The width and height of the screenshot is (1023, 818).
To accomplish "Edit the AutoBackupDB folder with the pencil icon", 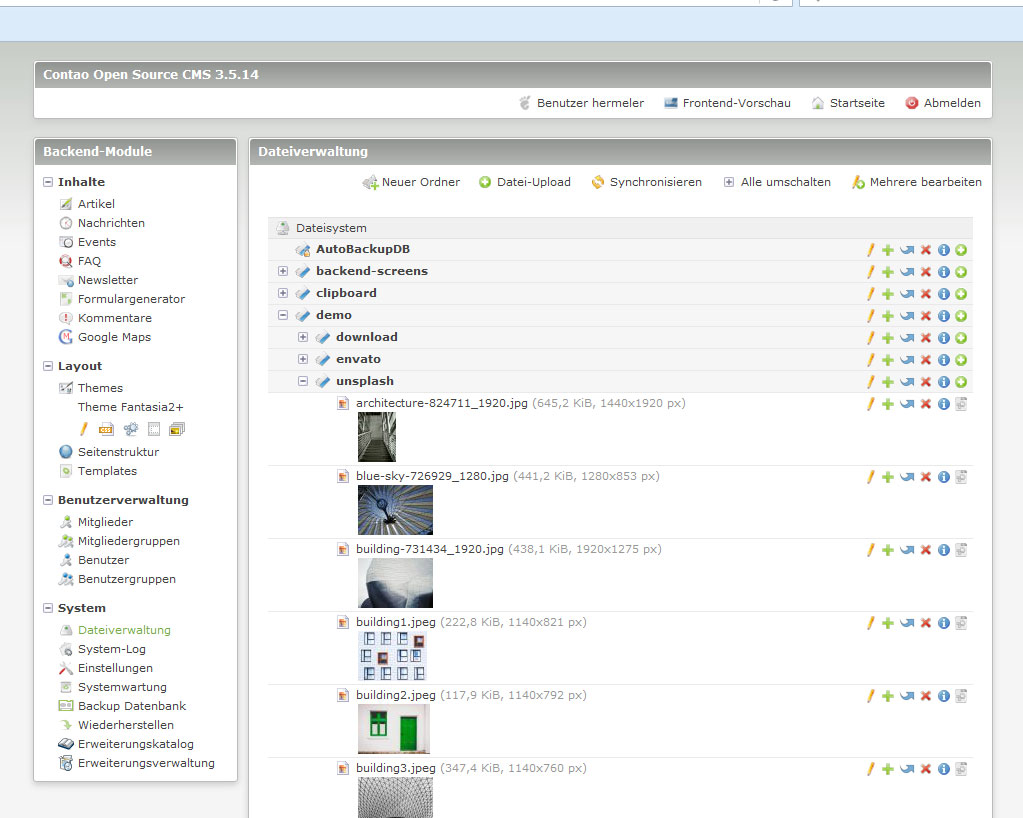I will pos(870,250).
